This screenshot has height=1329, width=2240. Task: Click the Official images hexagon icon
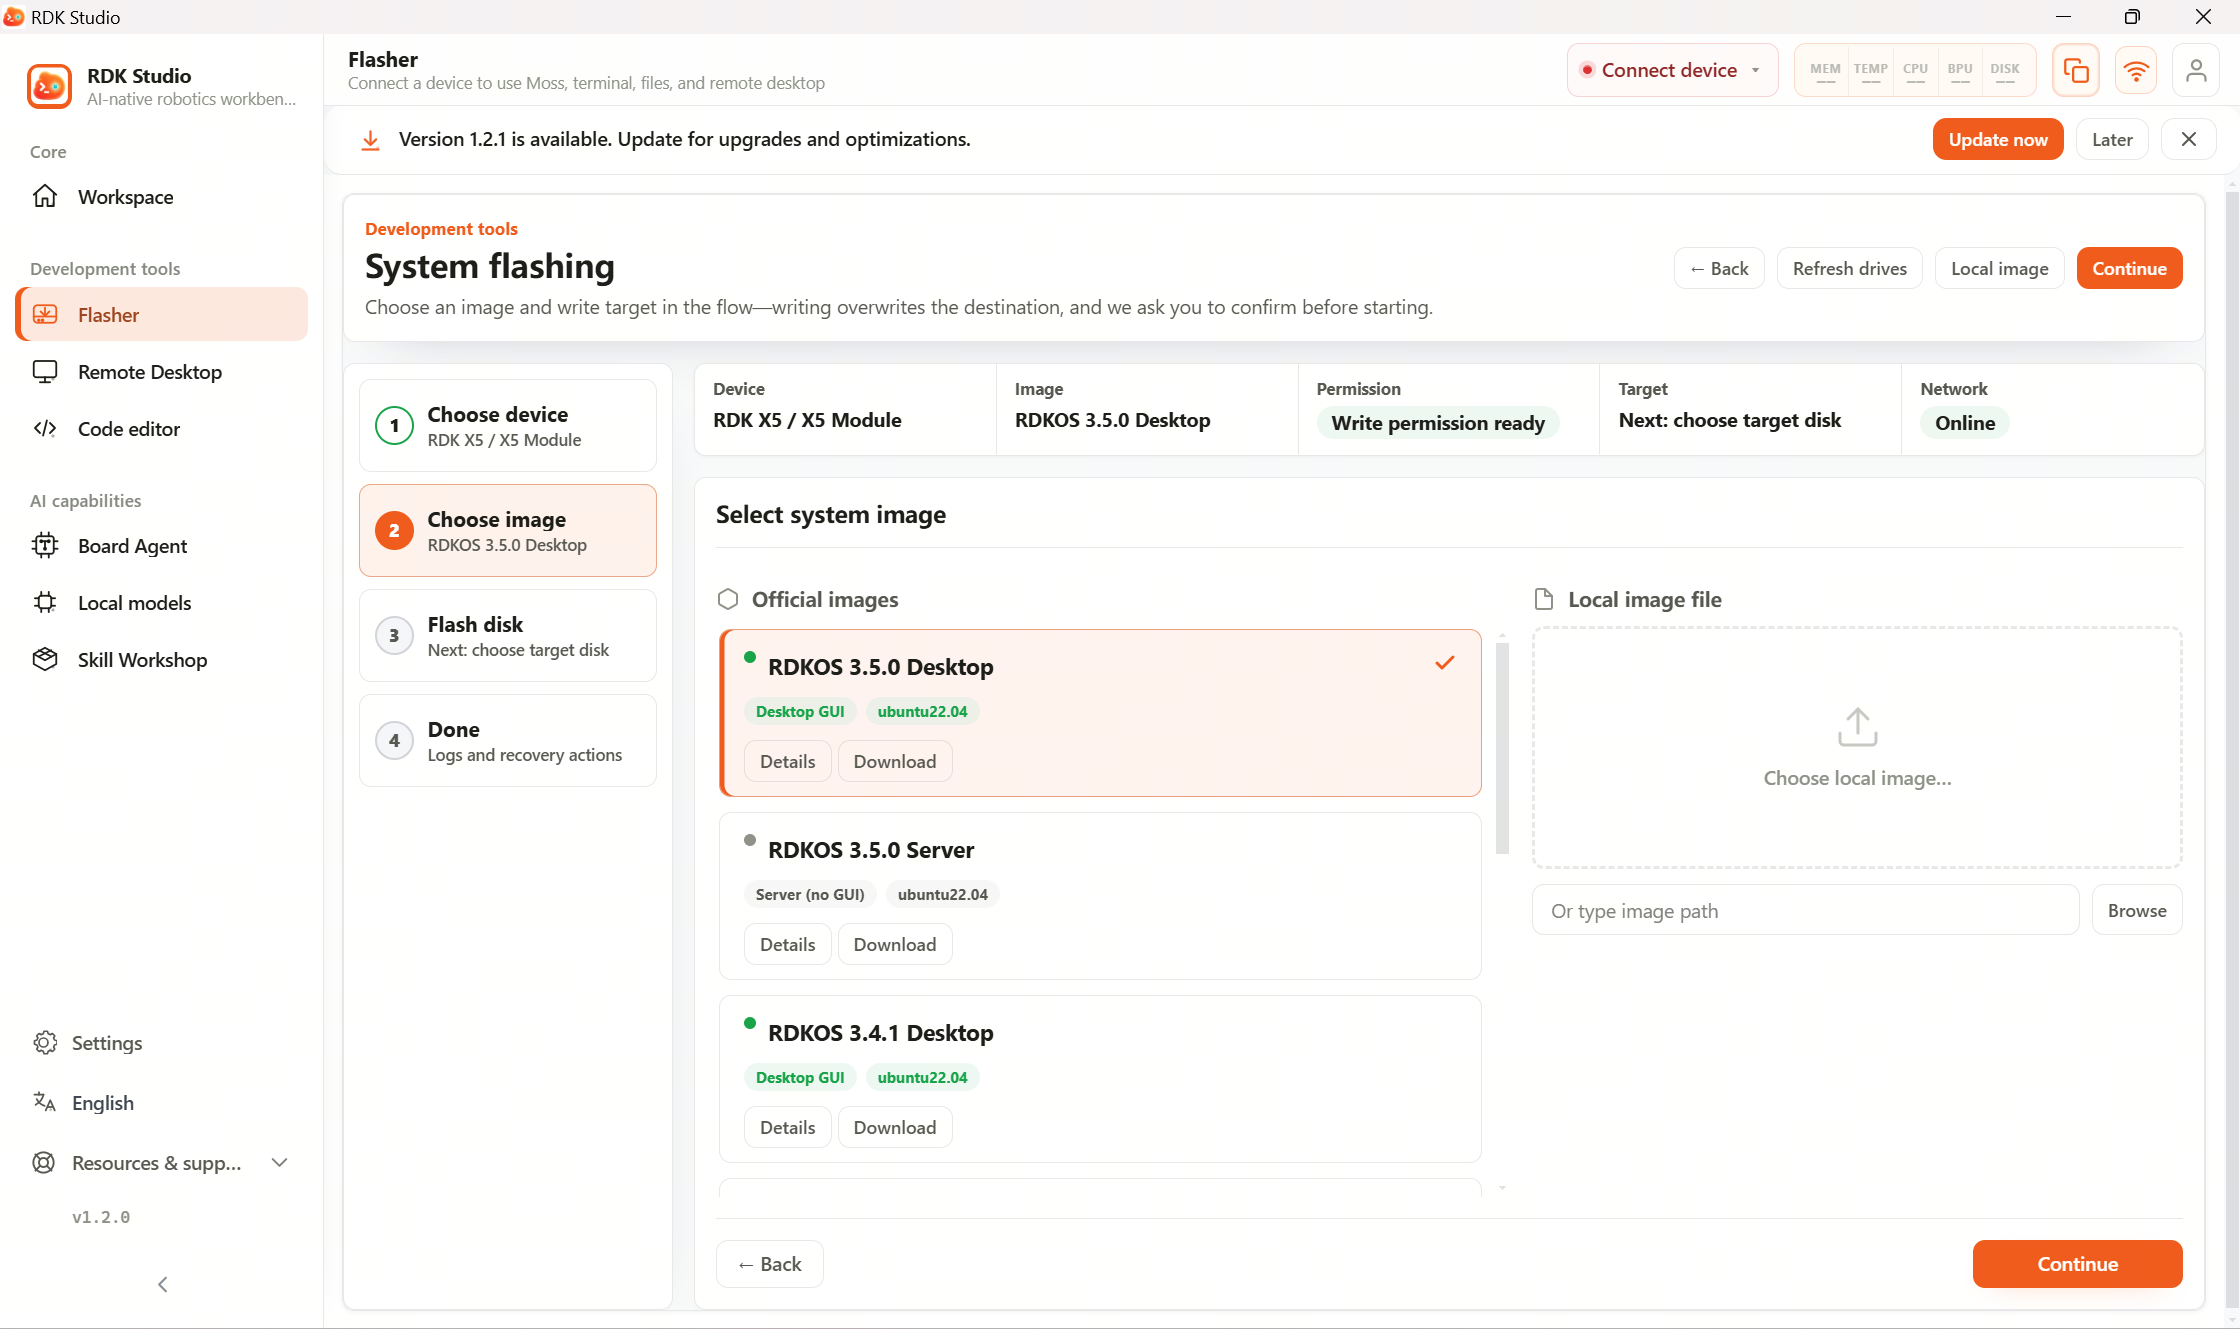(x=728, y=599)
